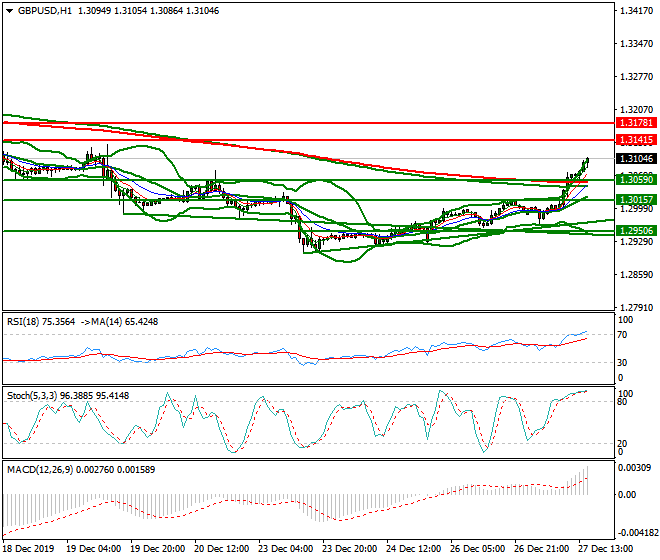Select the 23 Dec 04:00 time axis label

[285, 549]
